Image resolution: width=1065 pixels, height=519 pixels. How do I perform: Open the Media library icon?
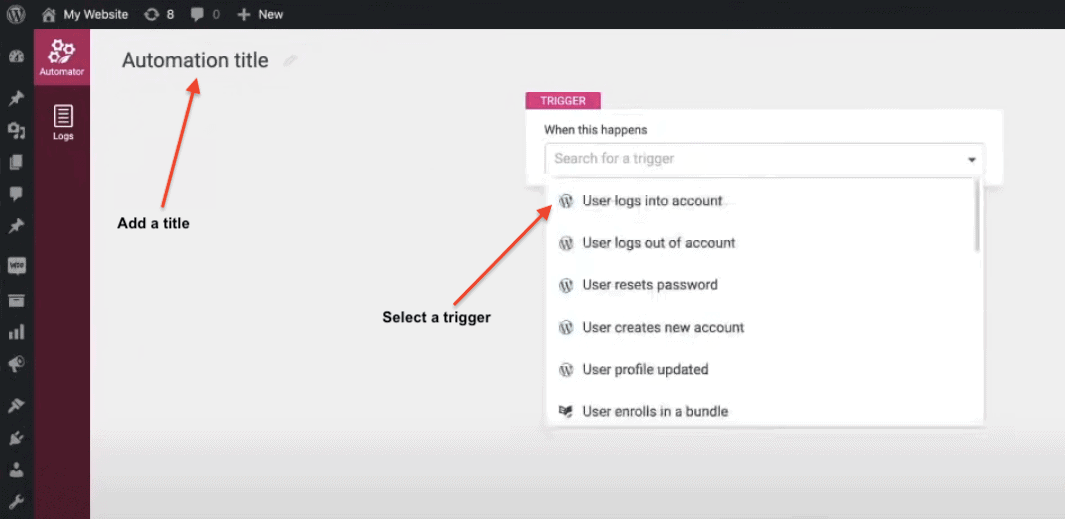(16, 131)
